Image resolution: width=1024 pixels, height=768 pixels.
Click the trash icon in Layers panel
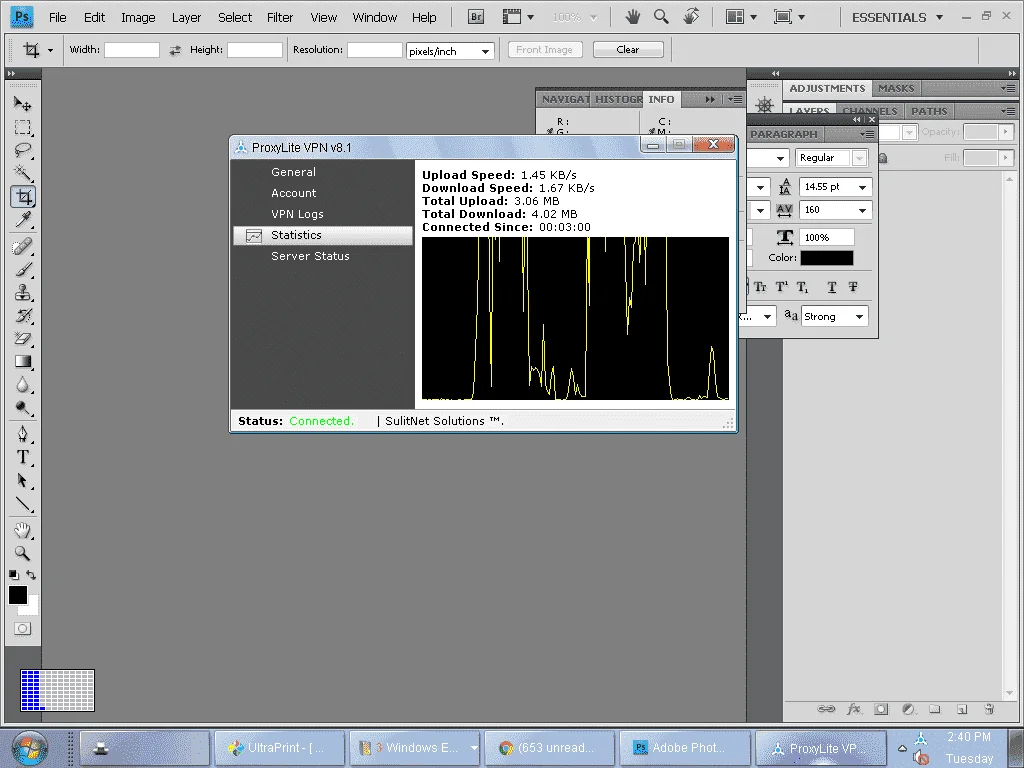coord(989,709)
